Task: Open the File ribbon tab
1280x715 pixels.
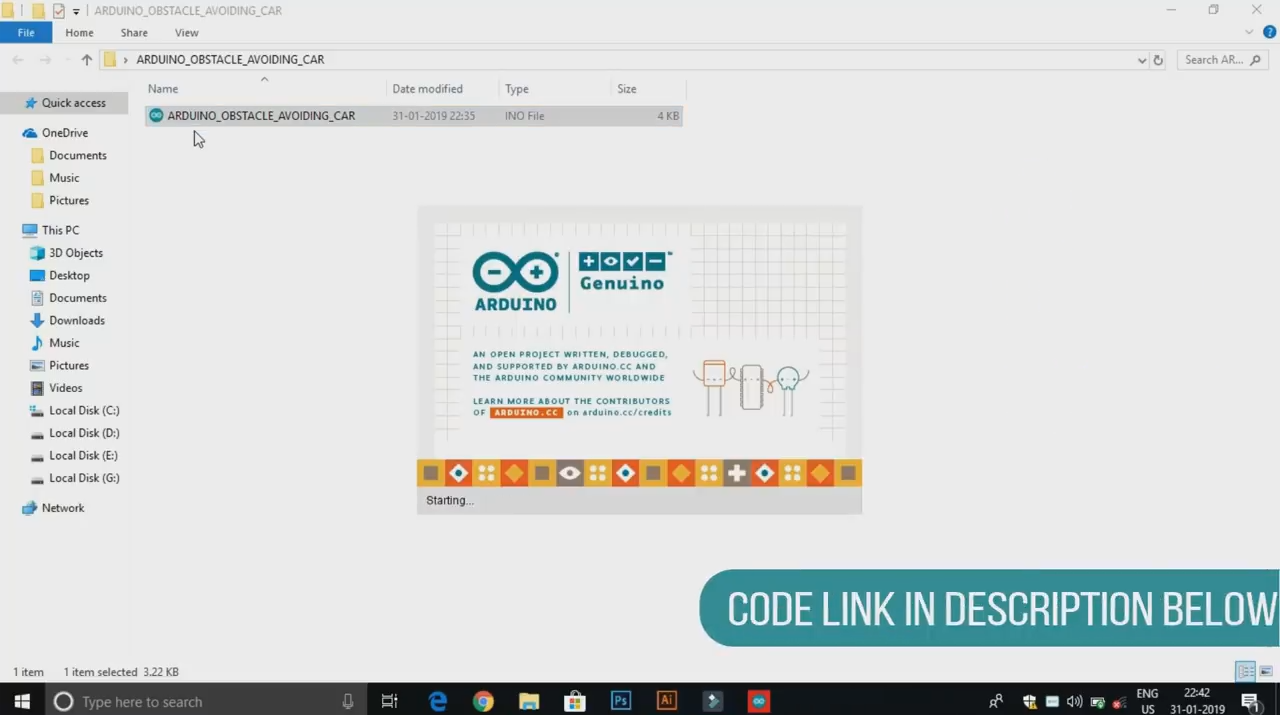Action: tap(26, 33)
